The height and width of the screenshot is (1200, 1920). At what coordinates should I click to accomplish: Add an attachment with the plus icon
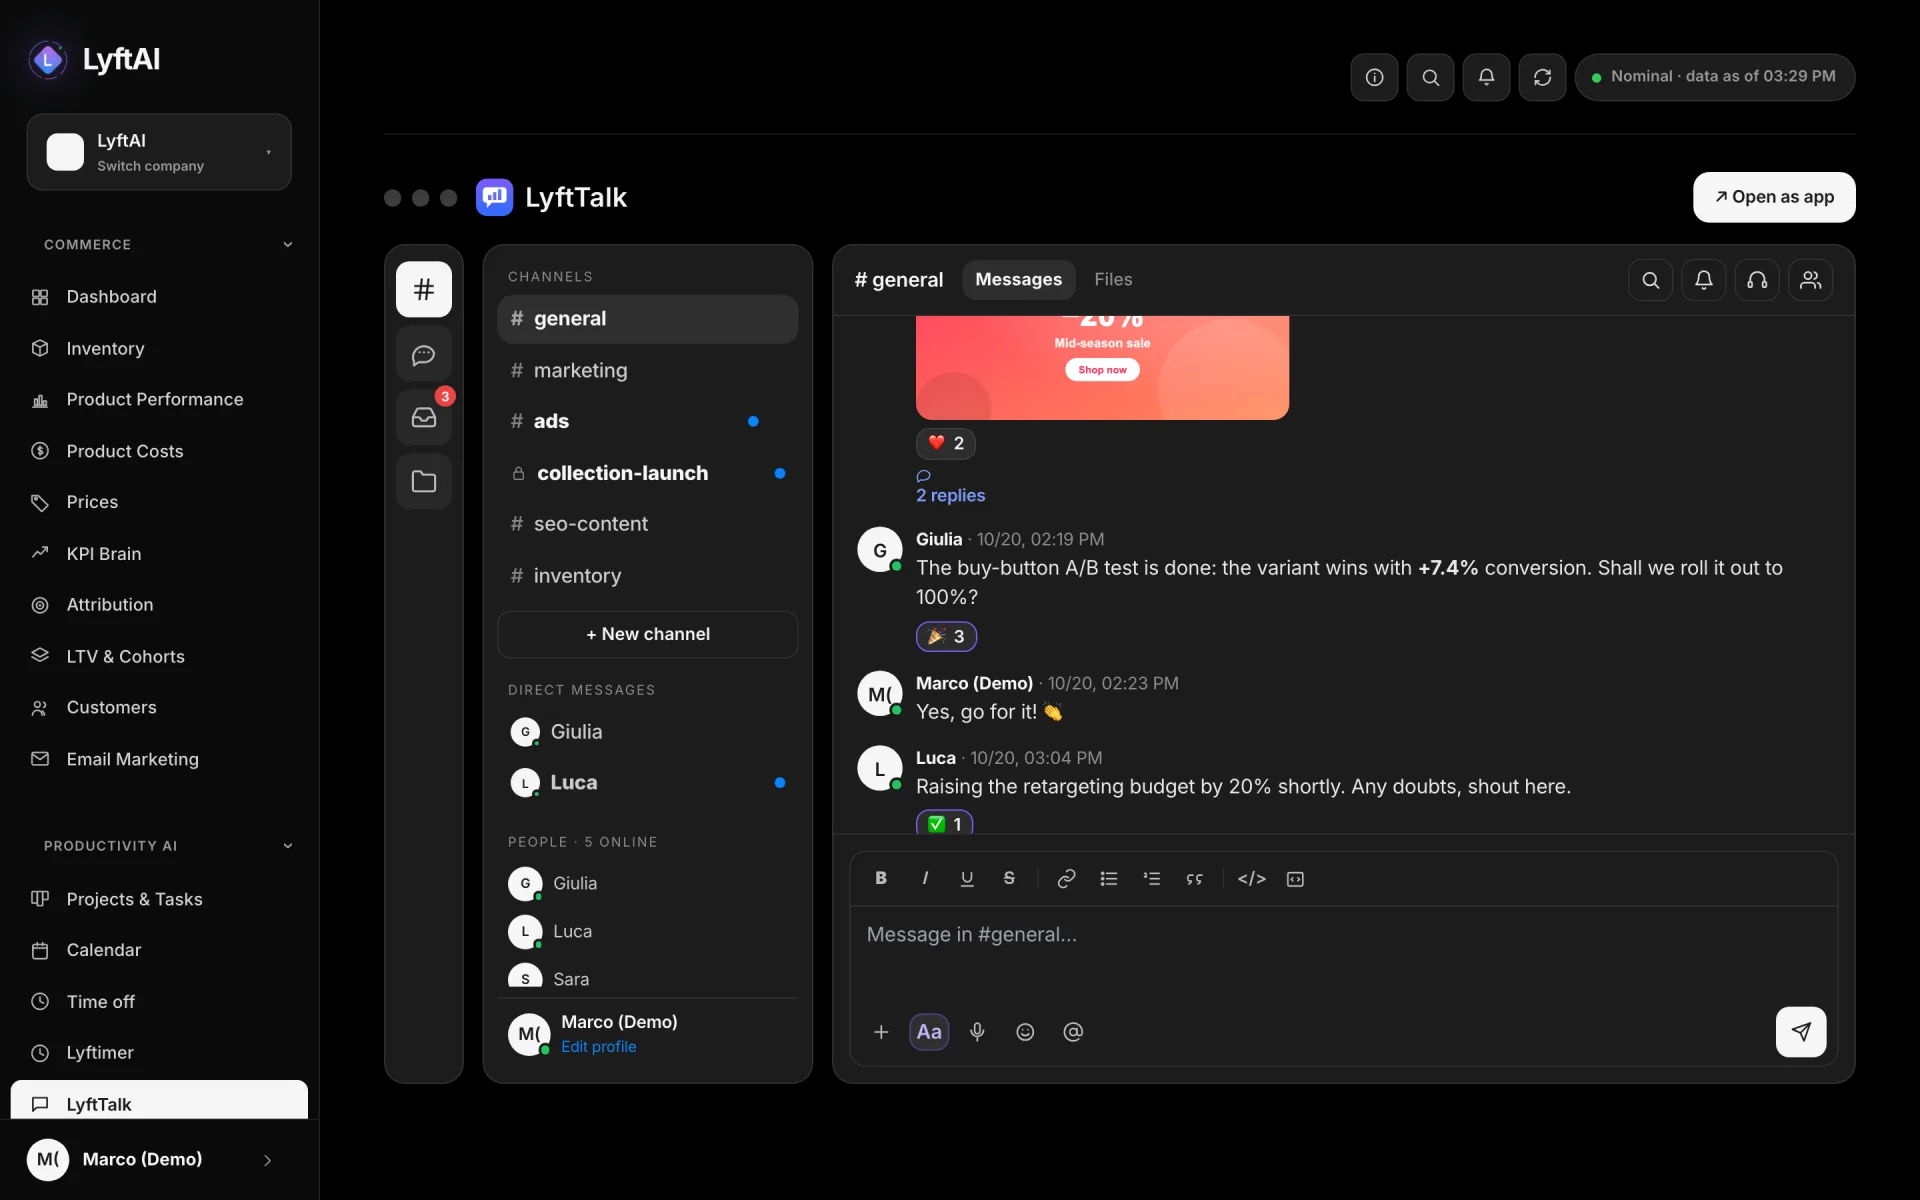pos(881,1032)
